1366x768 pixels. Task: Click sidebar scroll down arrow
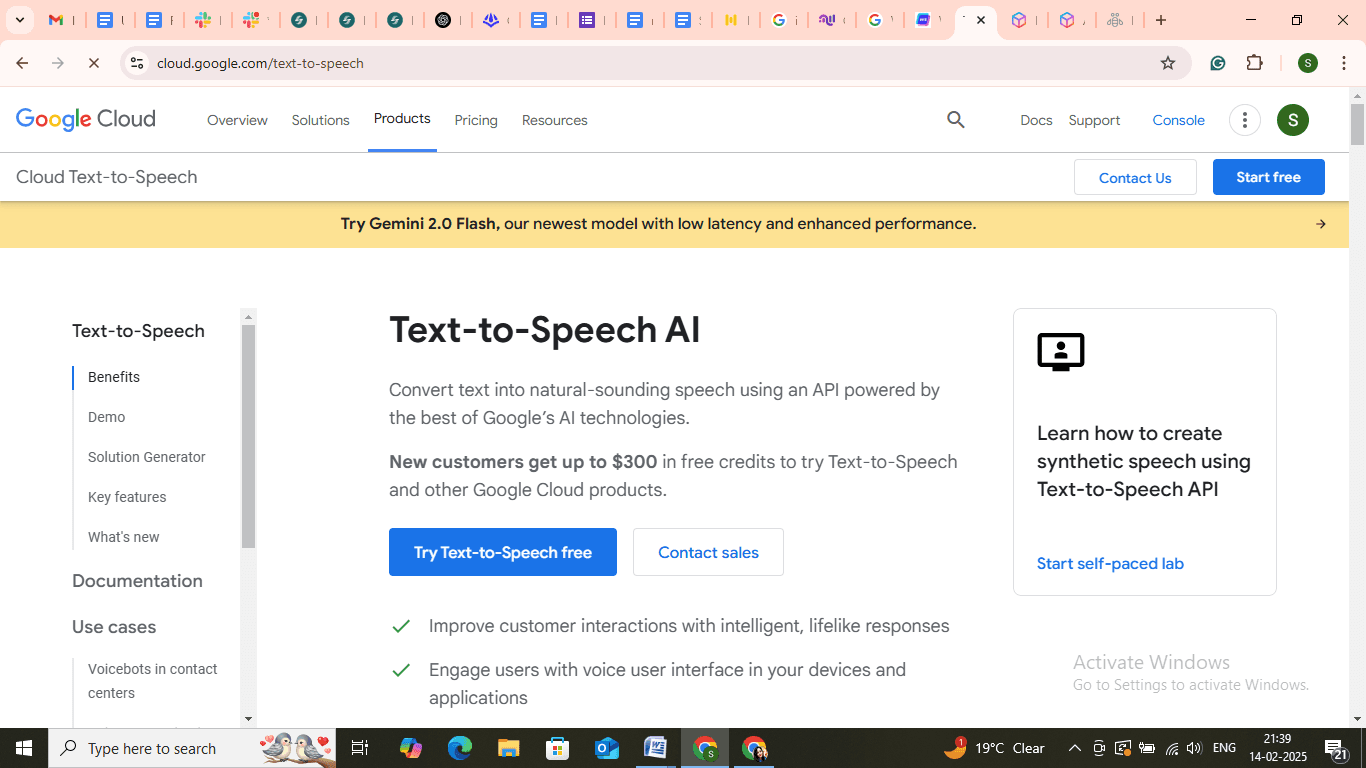click(248, 718)
